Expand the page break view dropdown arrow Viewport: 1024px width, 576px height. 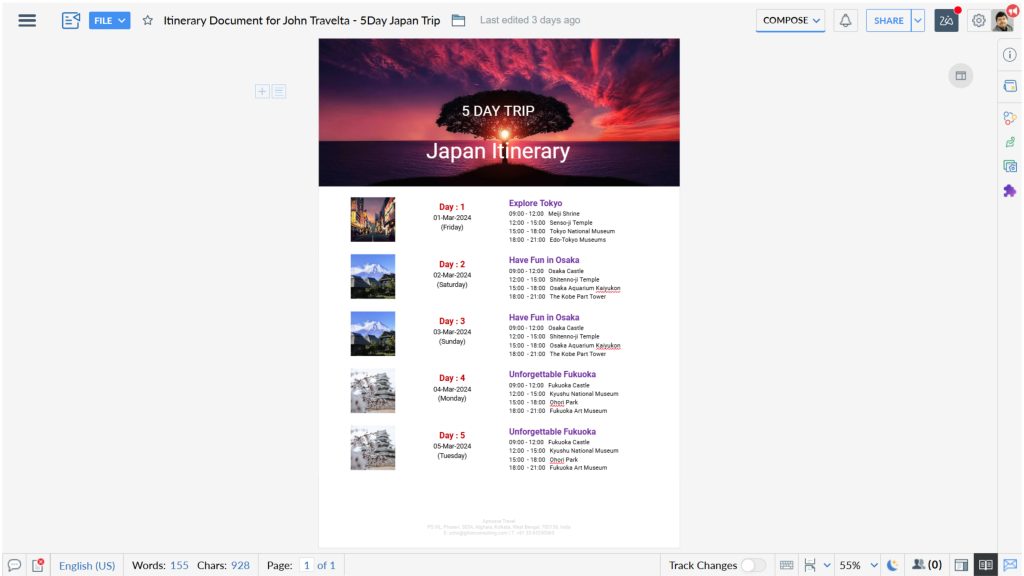click(827, 566)
